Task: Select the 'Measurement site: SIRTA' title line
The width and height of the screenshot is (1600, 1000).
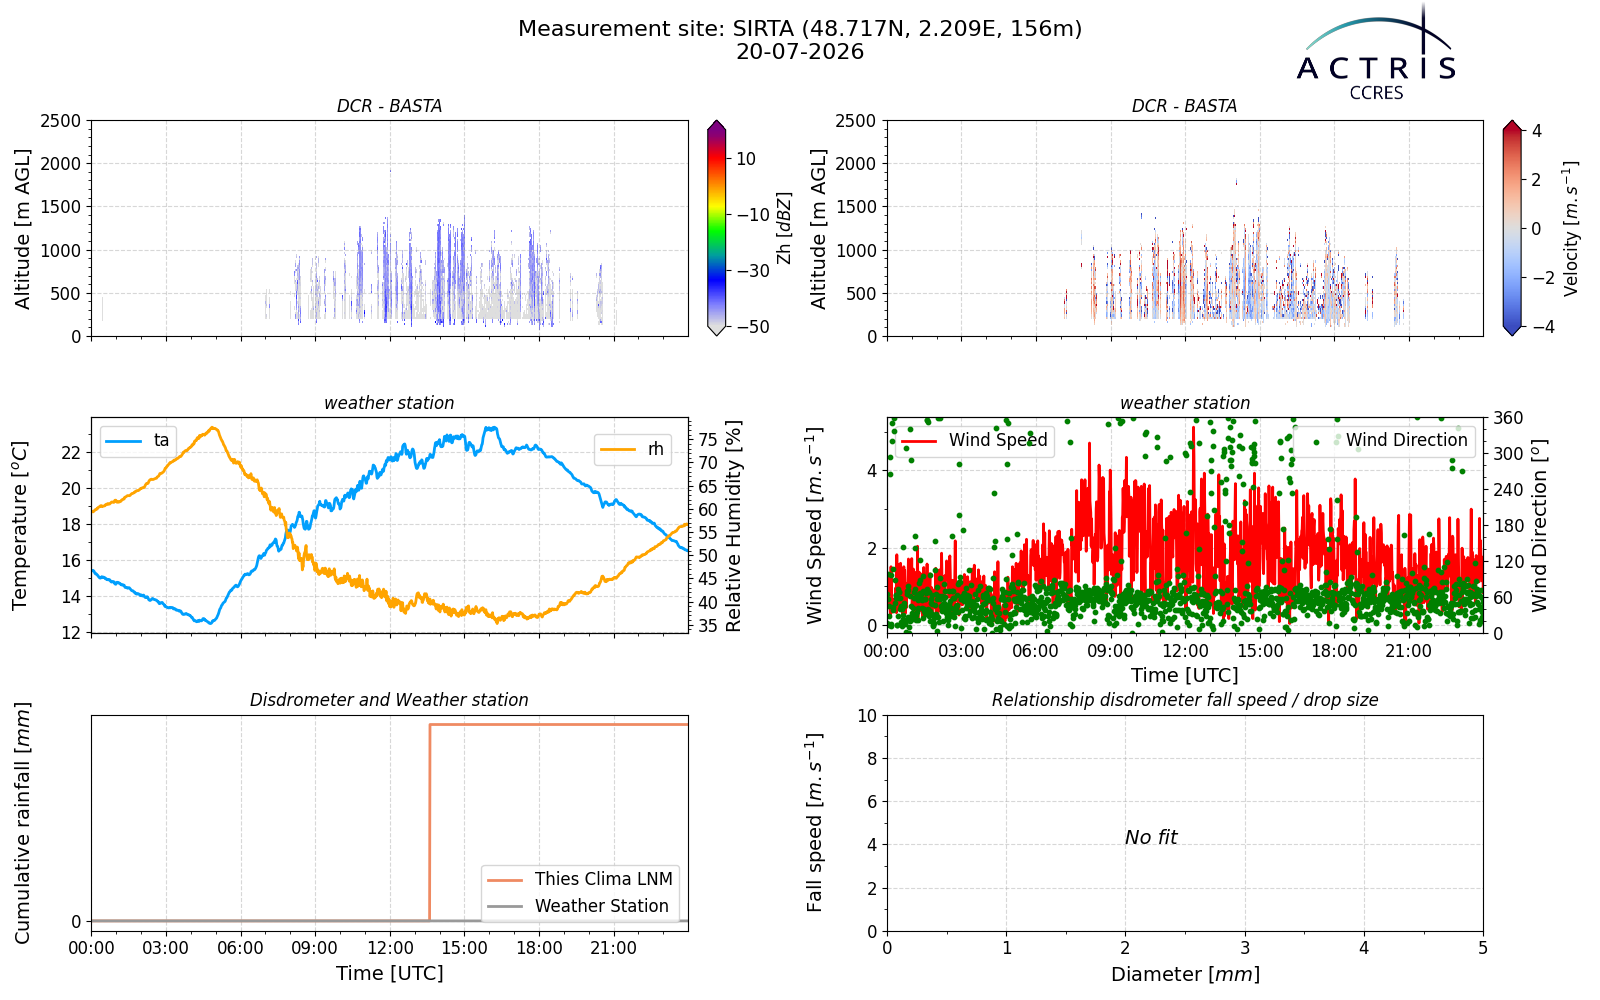Action: pyautogui.click(x=800, y=29)
